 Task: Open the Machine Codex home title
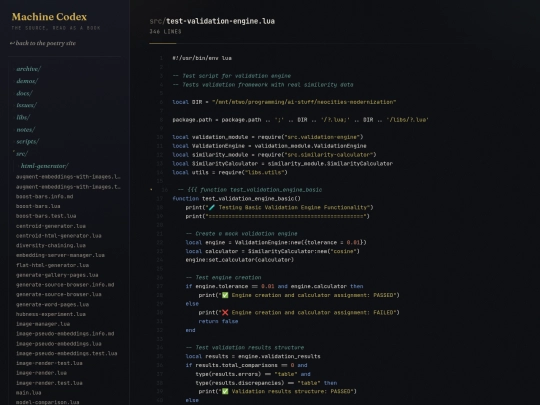49,17
